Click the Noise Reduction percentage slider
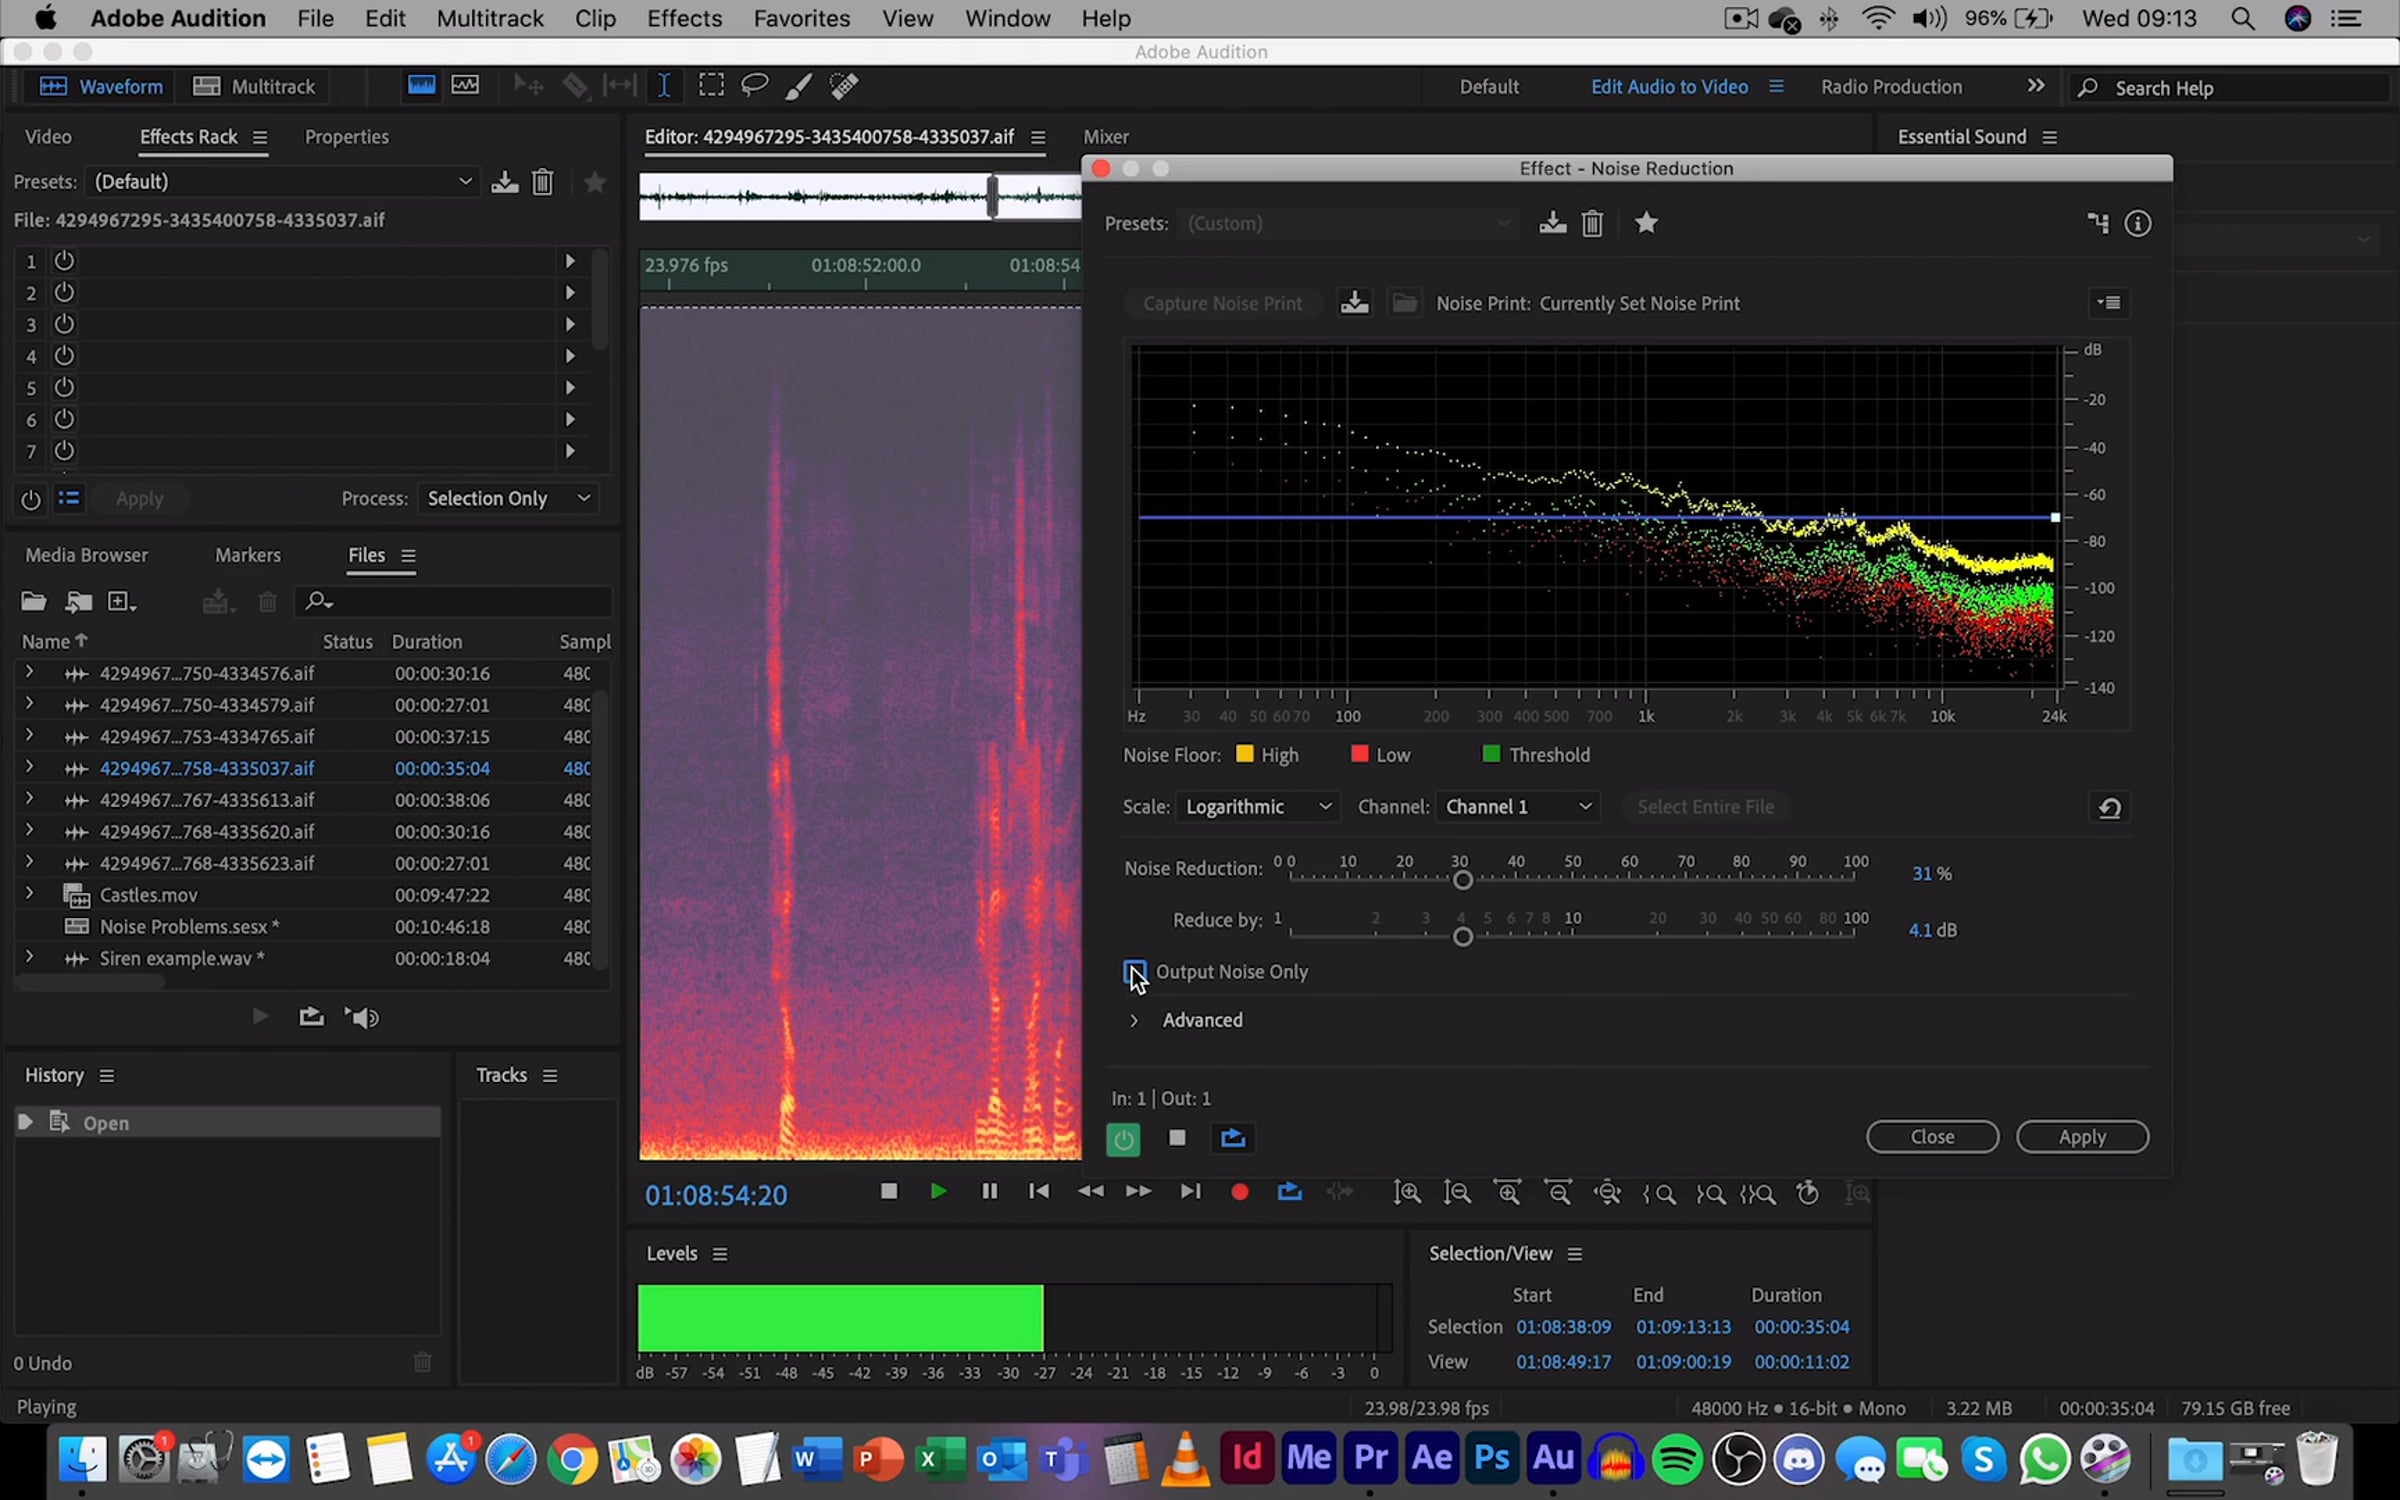The width and height of the screenshot is (2400, 1500). (1462, 880)
